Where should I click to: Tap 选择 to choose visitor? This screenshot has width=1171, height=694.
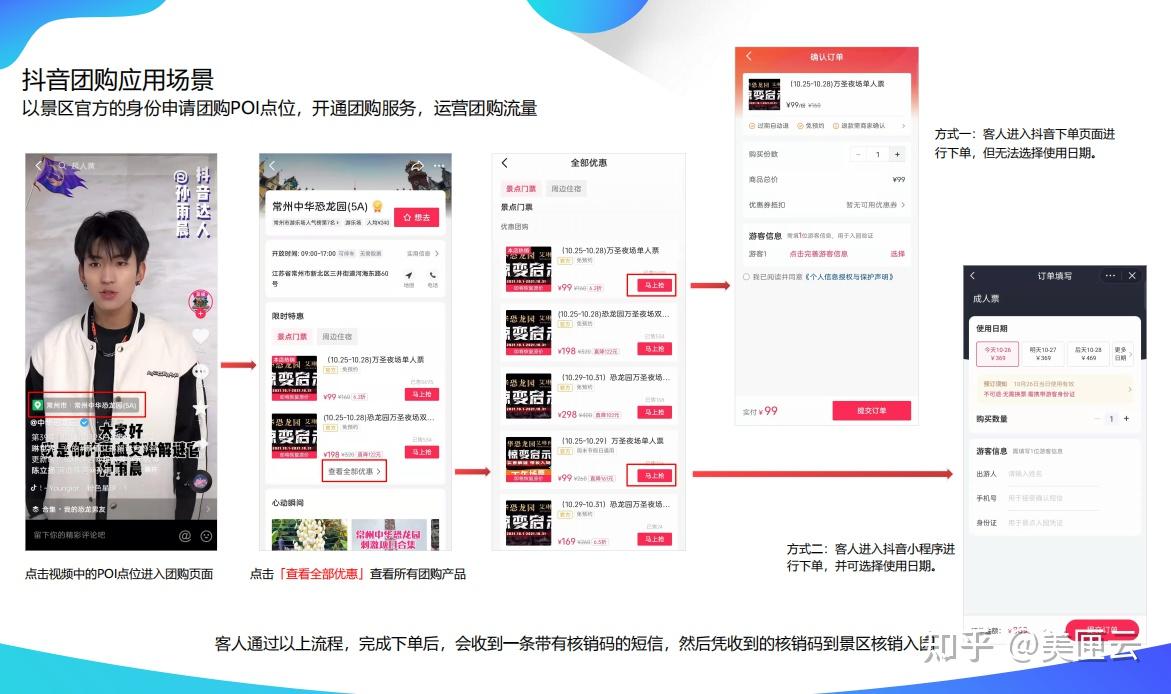click(898, 254)
